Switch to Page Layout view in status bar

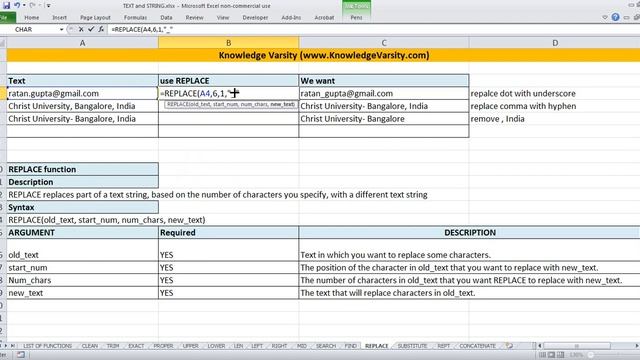point(551,355)
